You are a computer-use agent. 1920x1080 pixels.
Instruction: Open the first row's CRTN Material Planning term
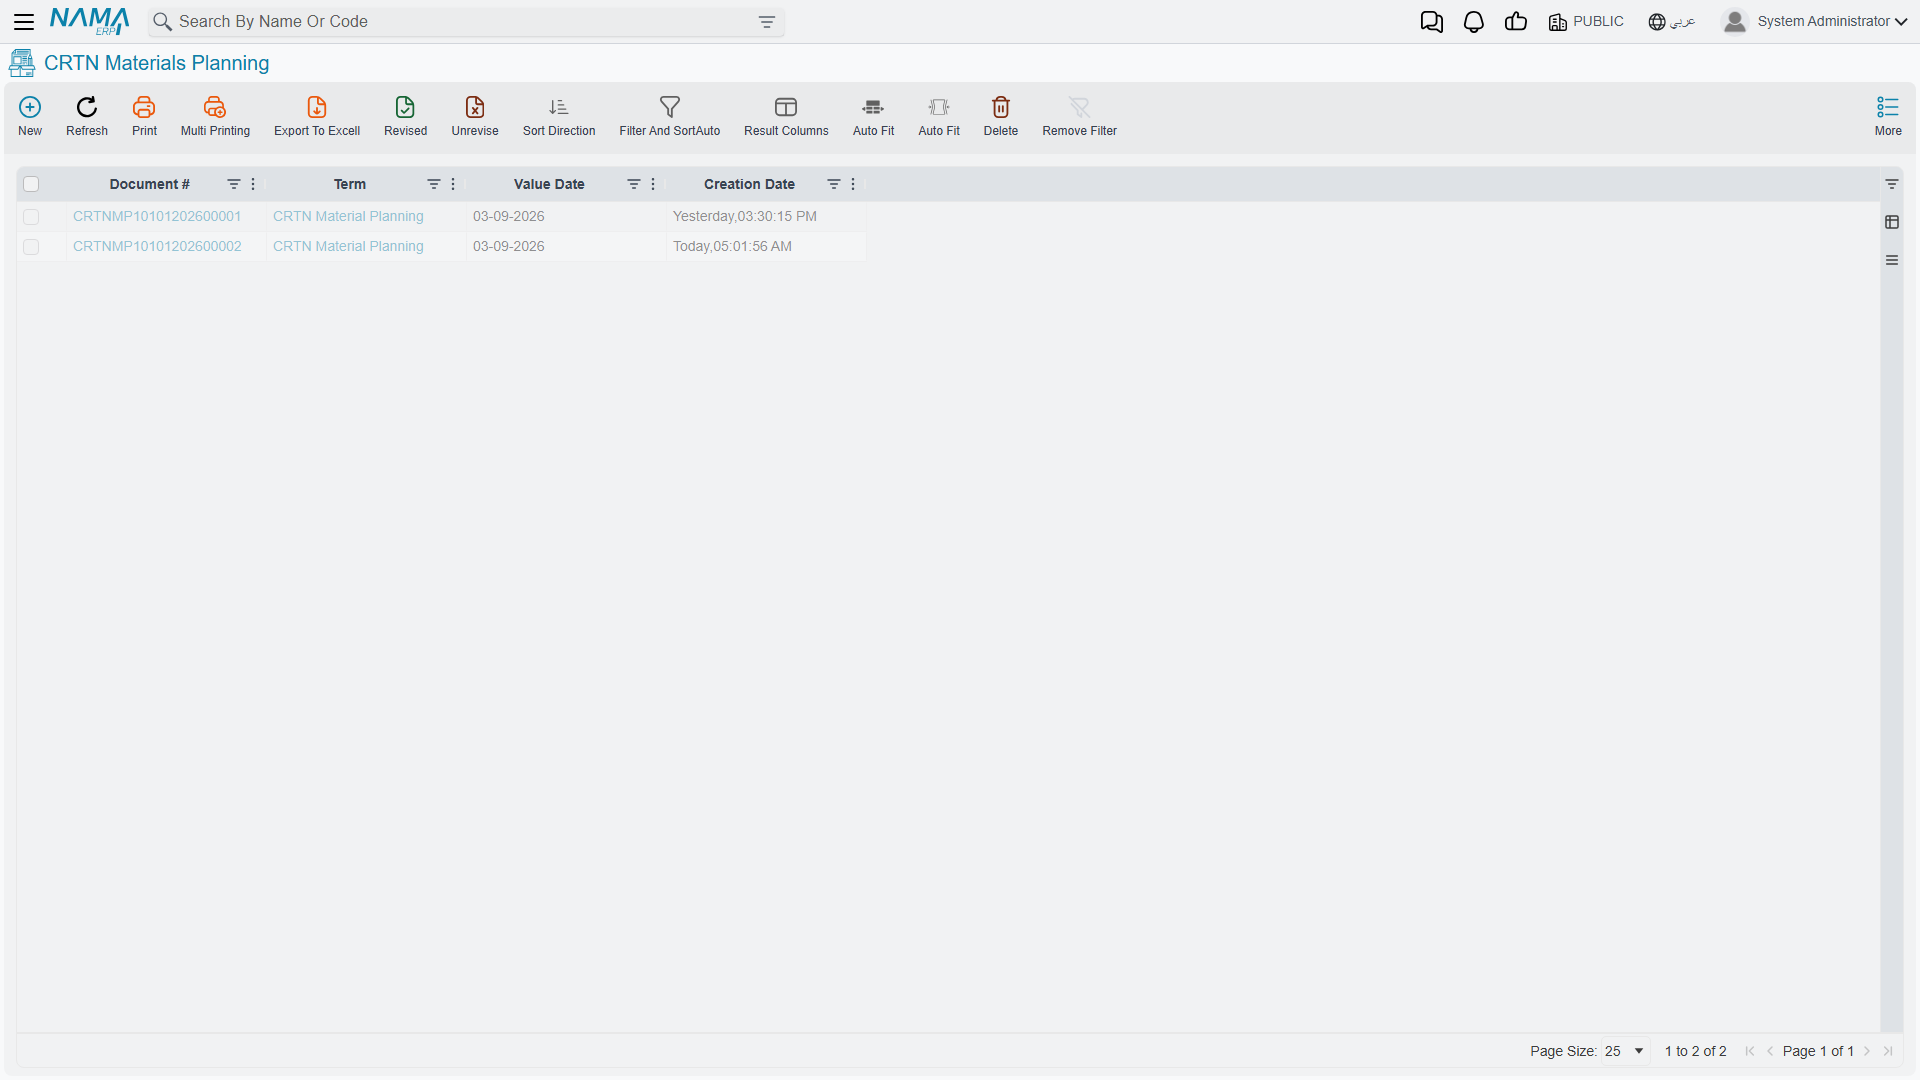click(348, 216)
